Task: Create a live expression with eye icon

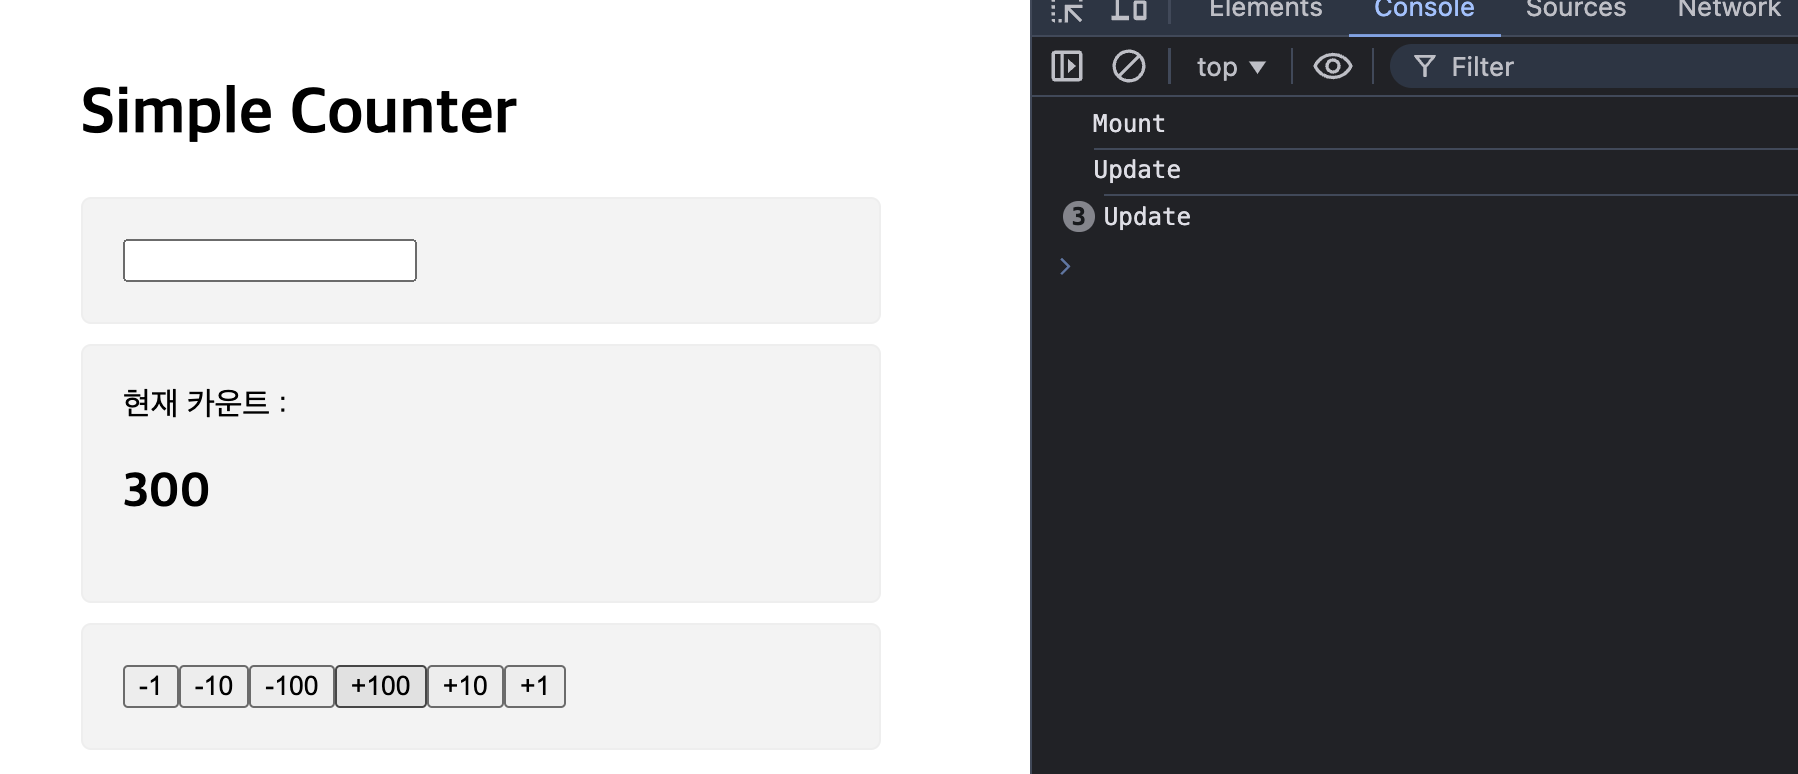Action: (x=1332, y=67)
